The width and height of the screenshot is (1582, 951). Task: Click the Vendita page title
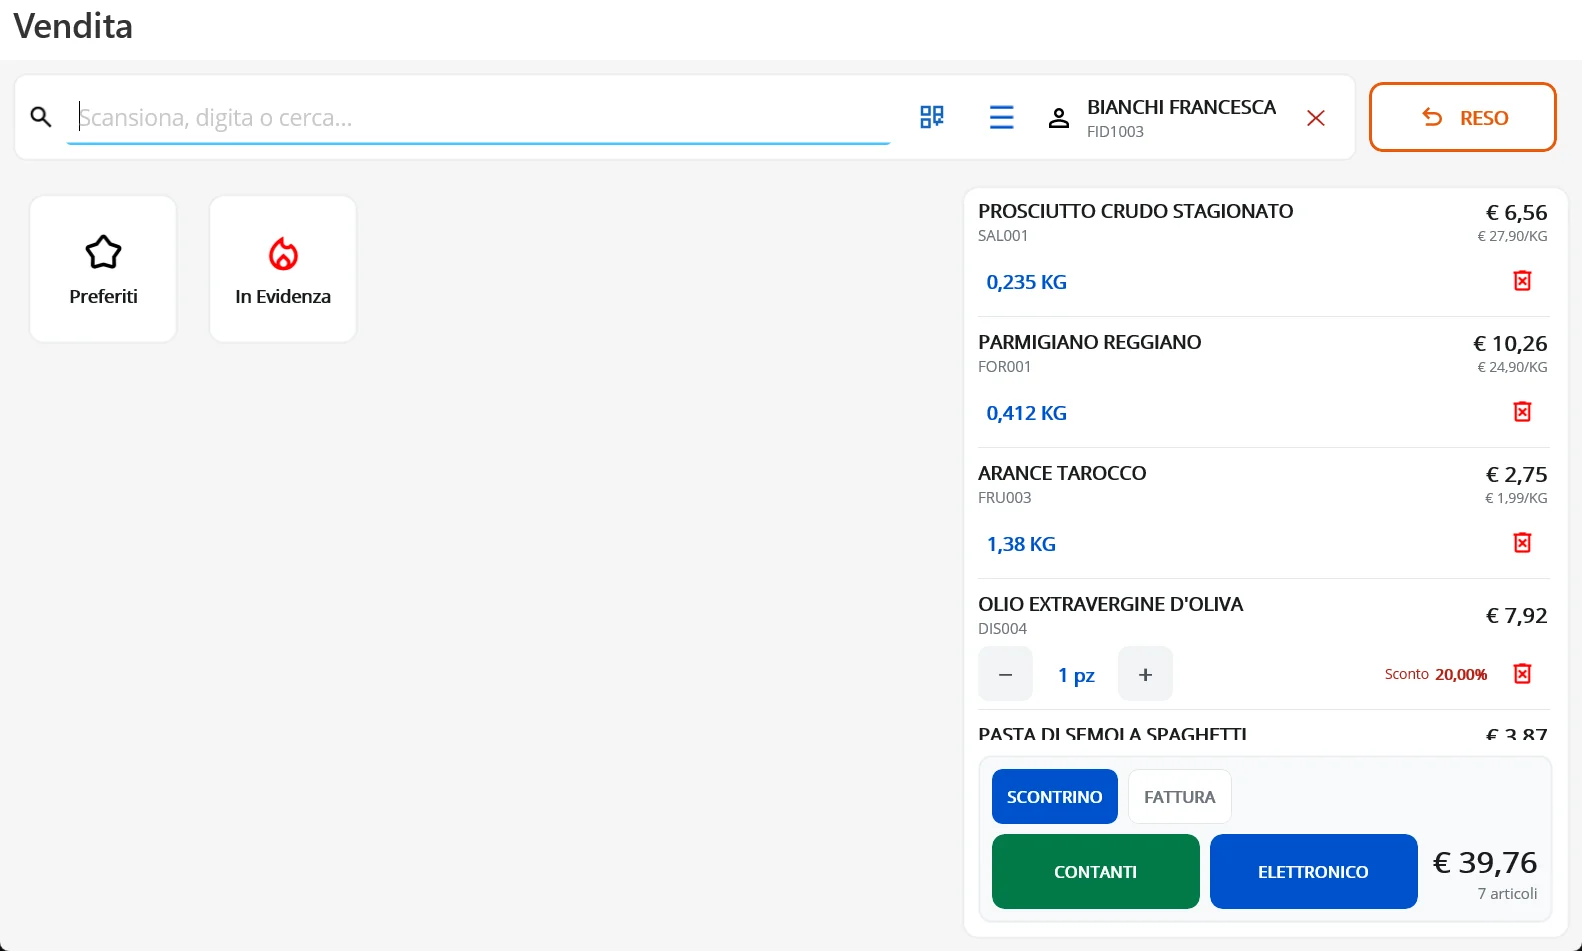point(73,26)
